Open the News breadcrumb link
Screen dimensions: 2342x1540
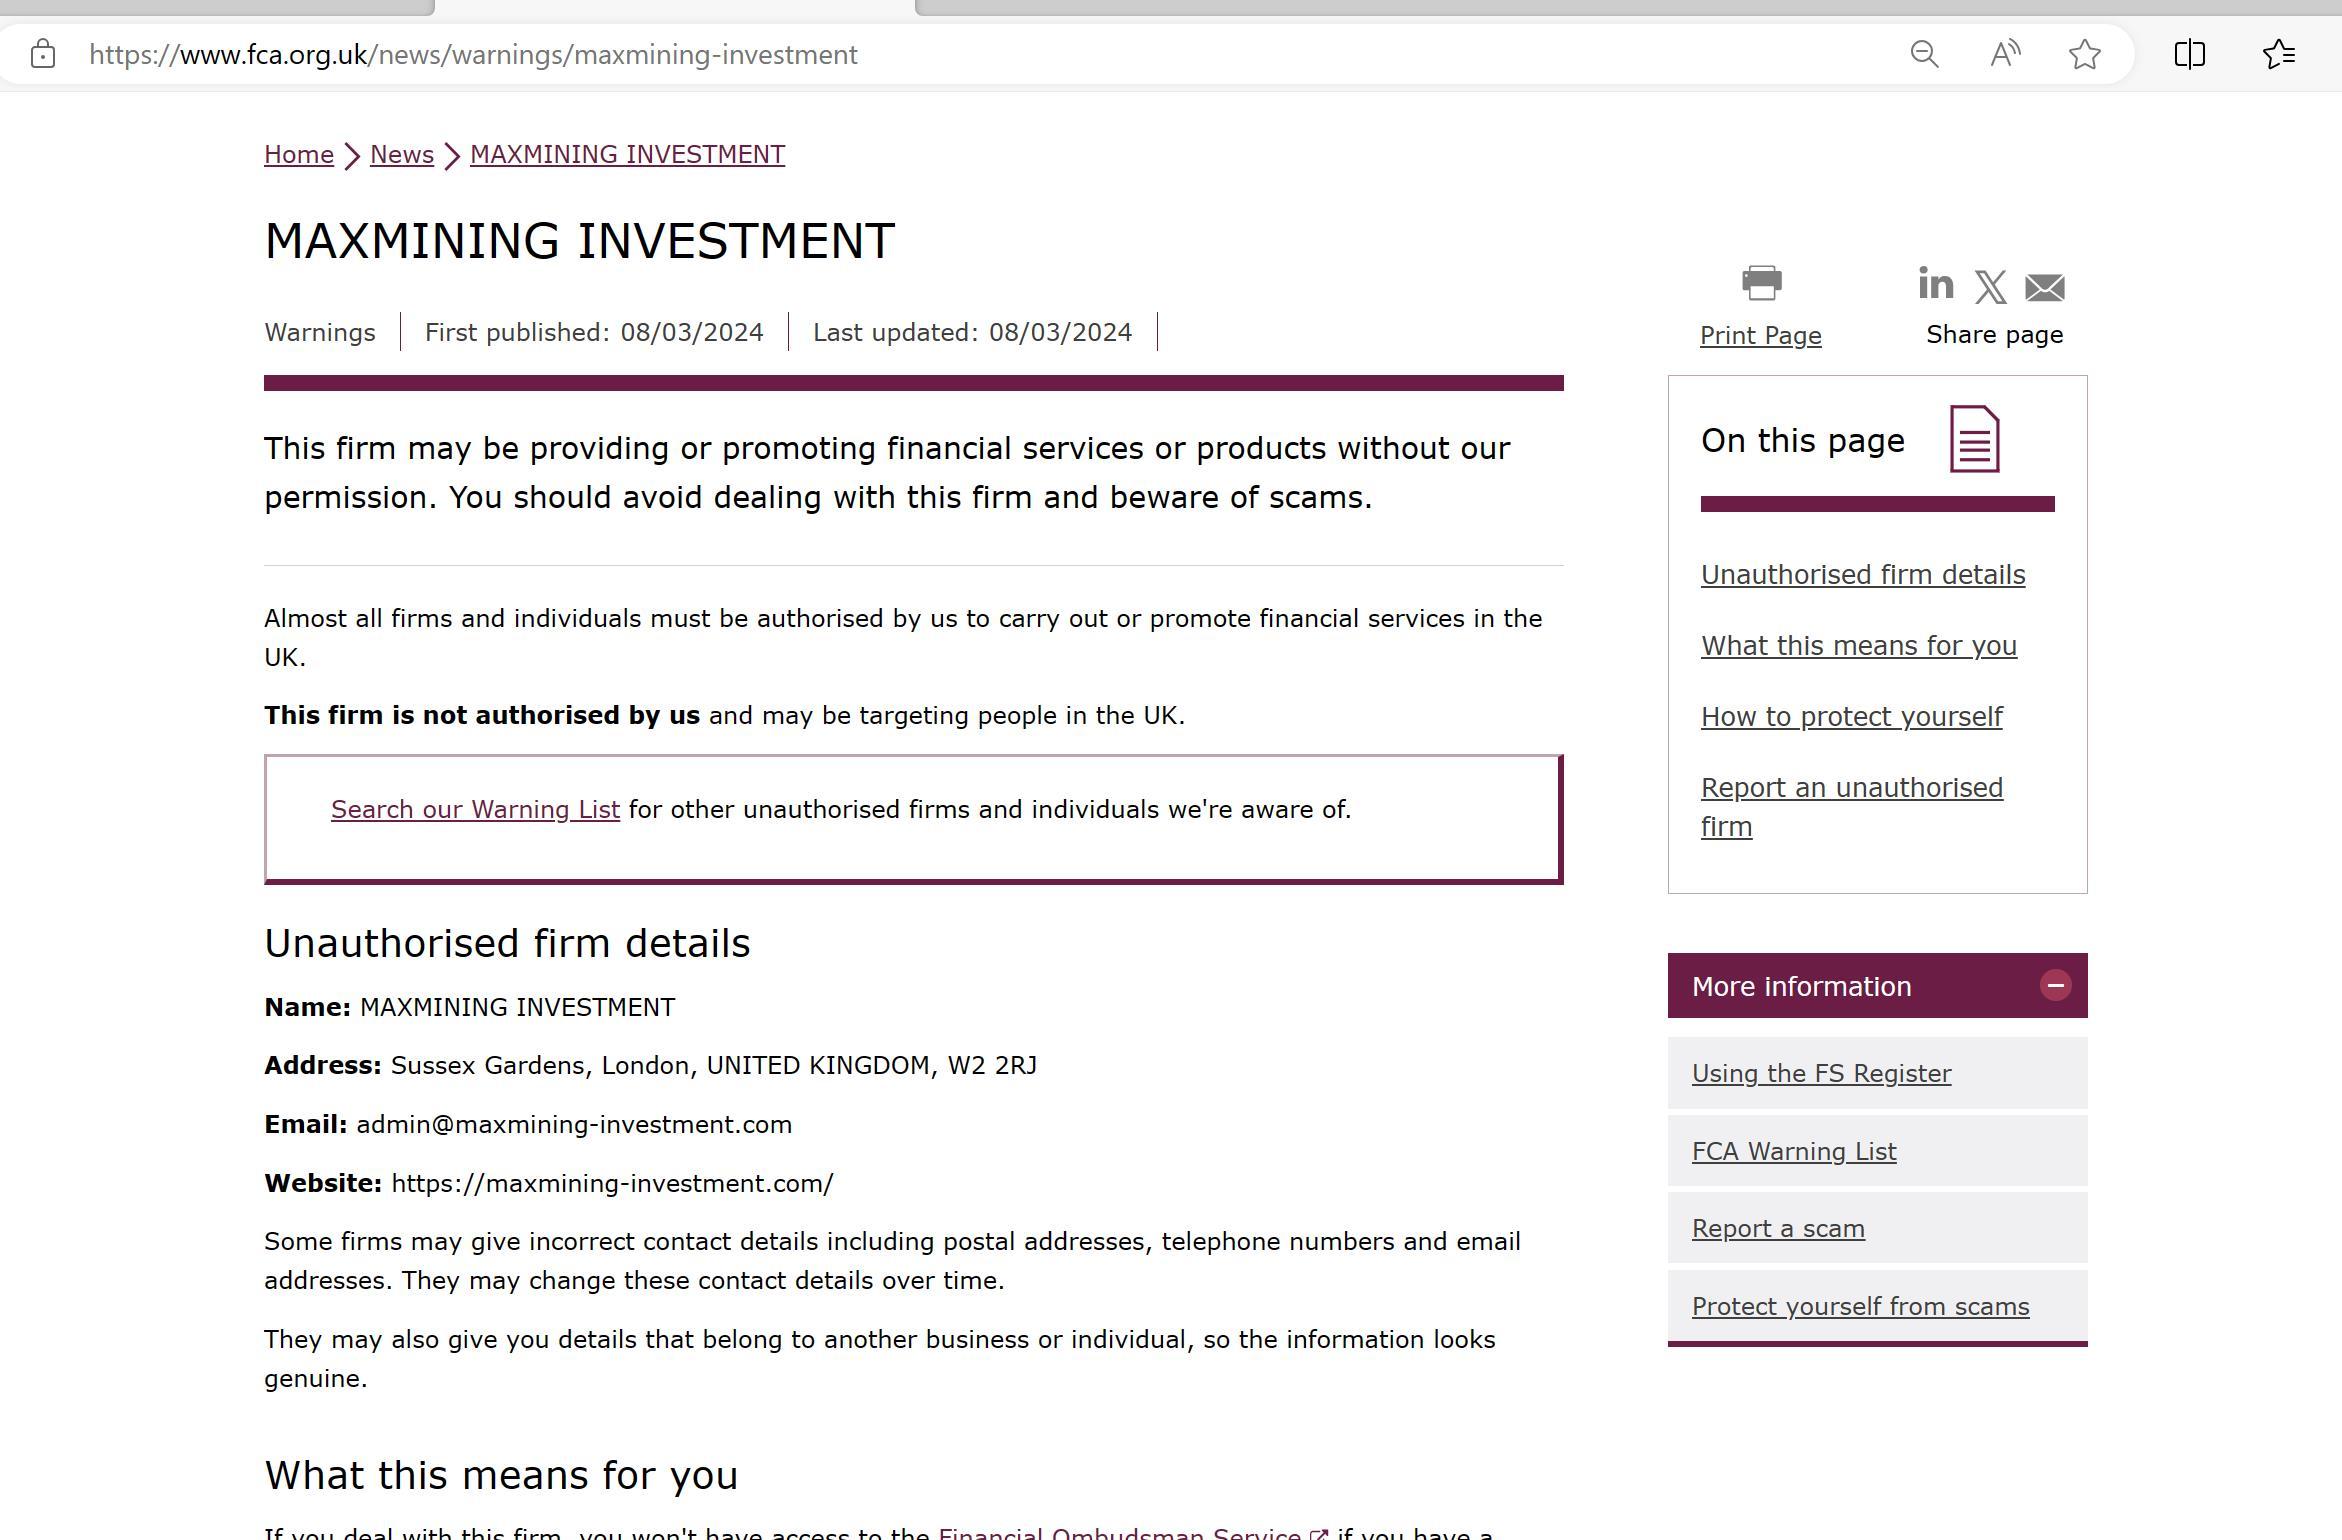[x=402, y=155]
